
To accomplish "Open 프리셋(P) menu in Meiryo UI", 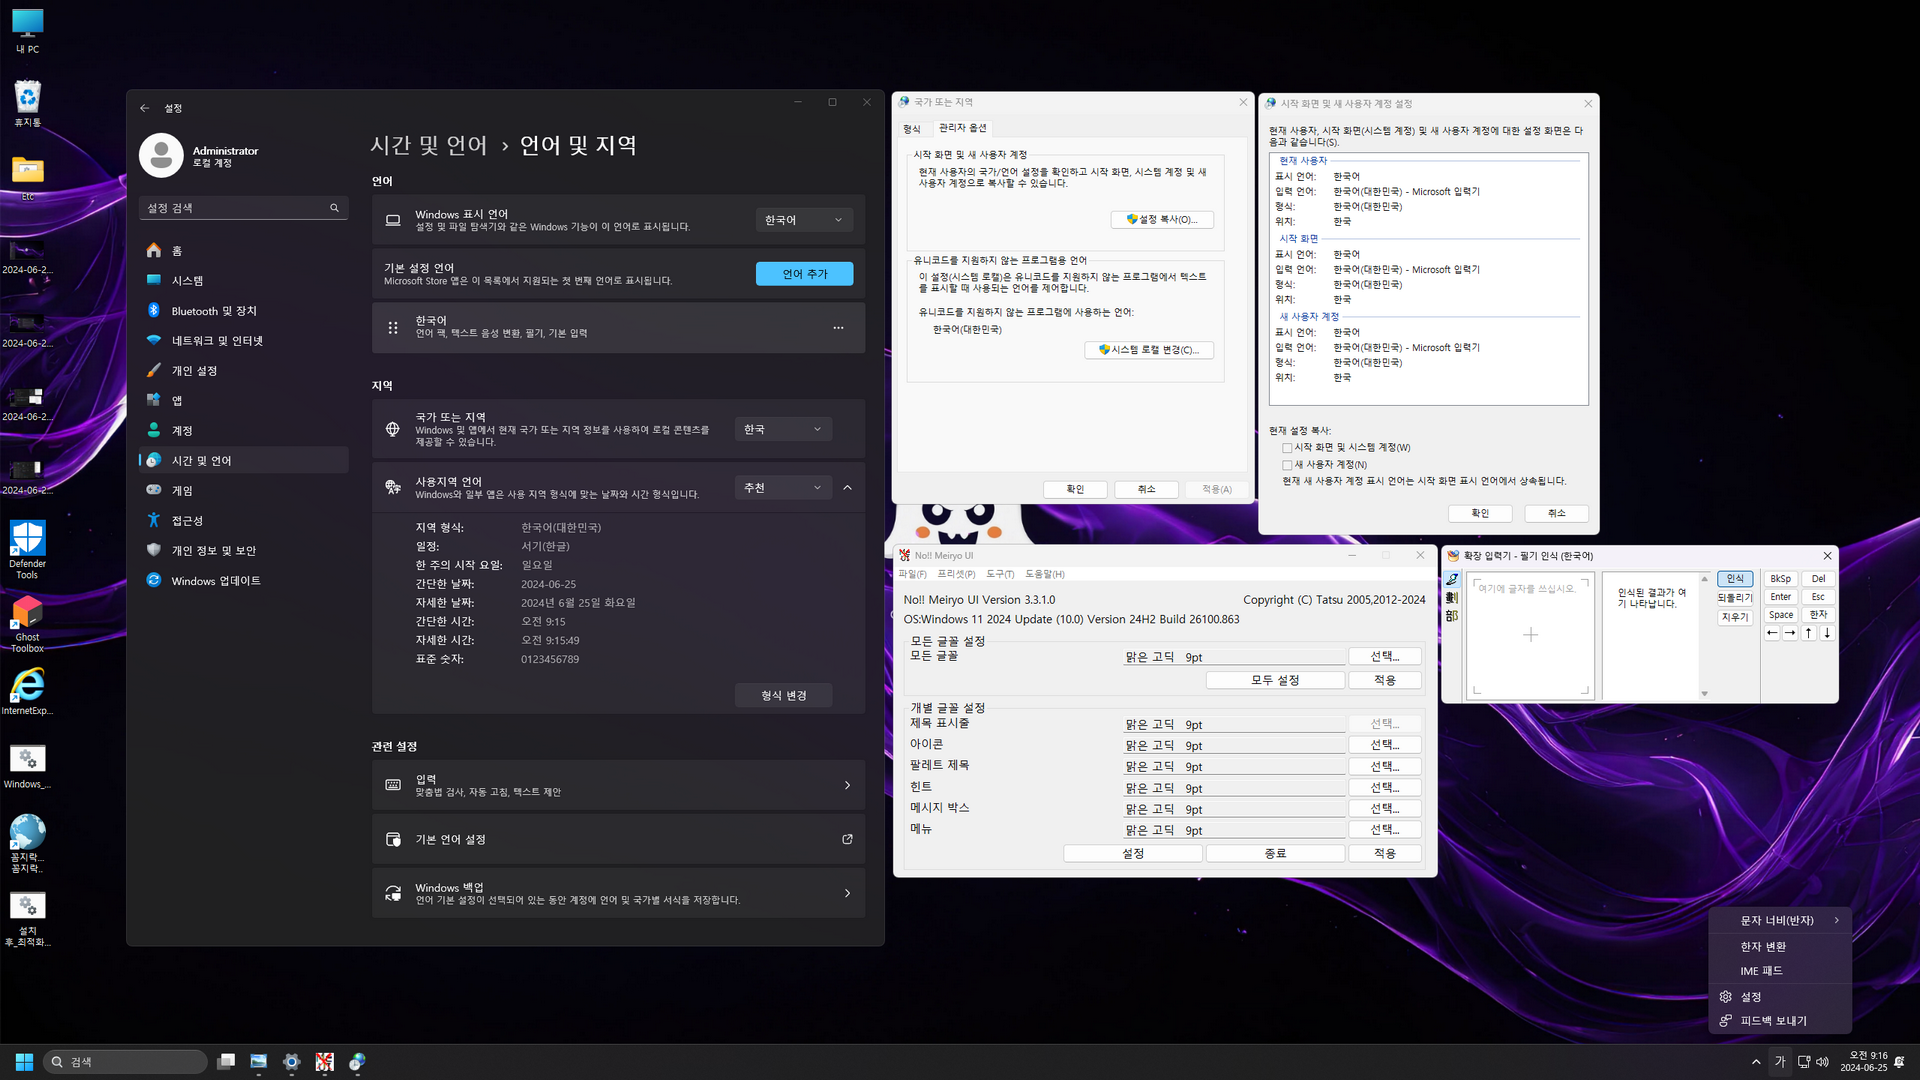I will [955, 574].
